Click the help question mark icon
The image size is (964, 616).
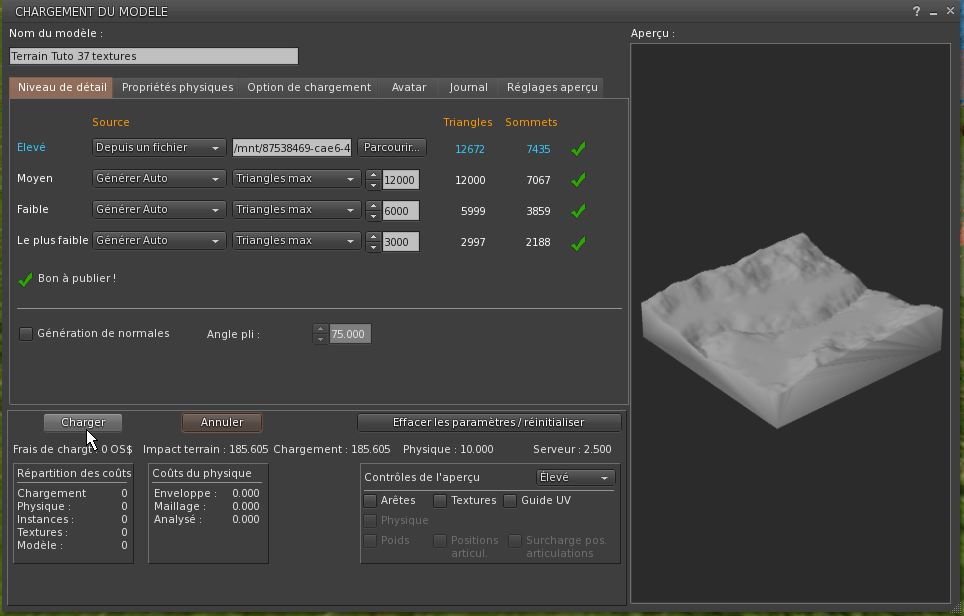[x=916, y=11]
